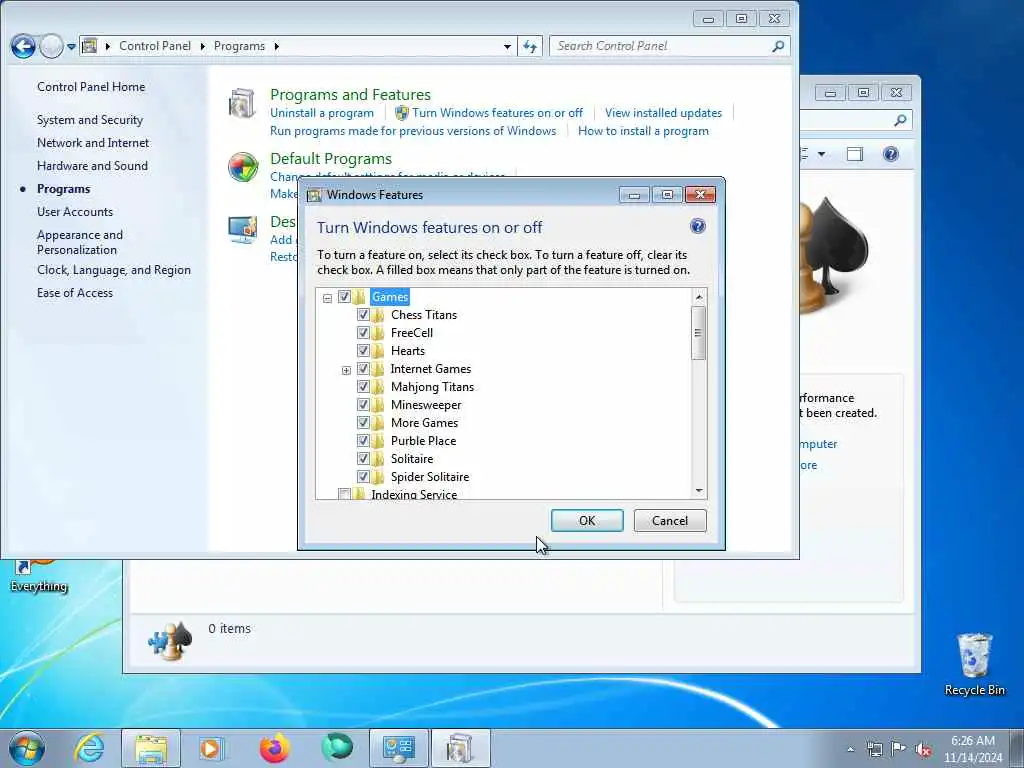This screenshot has width=1024, height=768.
Task: Open Programs and Features heading link
Action: pyautogui.click(x=350, y=95)
